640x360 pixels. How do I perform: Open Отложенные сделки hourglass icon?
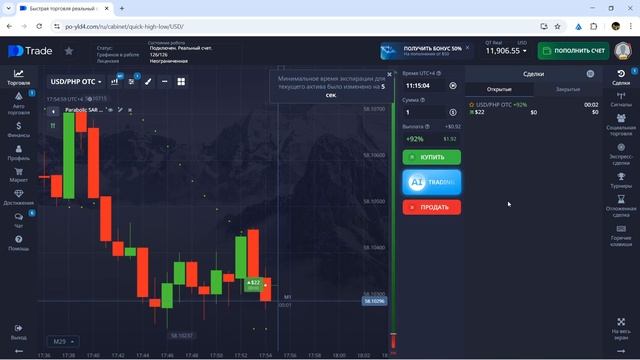tap(621, 206)
